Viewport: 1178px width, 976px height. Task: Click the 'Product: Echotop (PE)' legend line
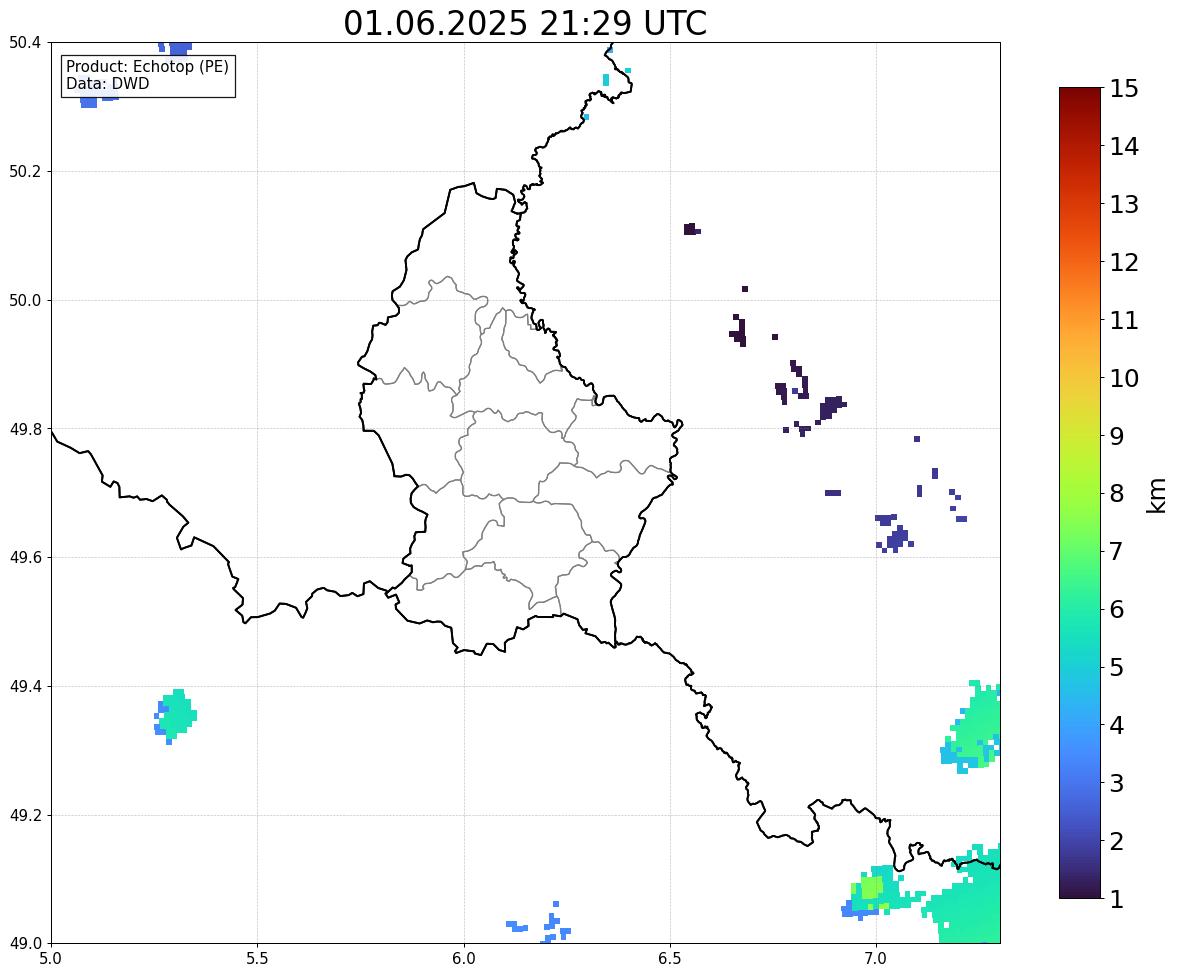point(147,66)
